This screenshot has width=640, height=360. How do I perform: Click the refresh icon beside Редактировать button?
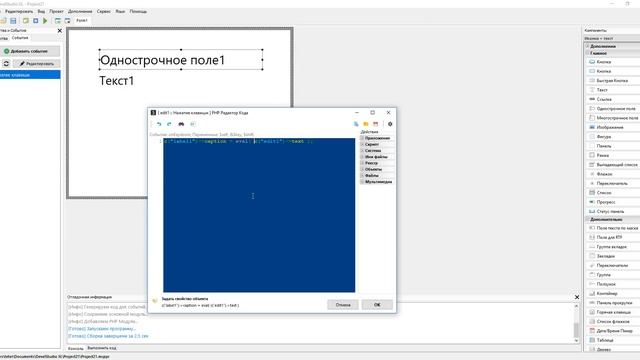click(x=6, y=64)
